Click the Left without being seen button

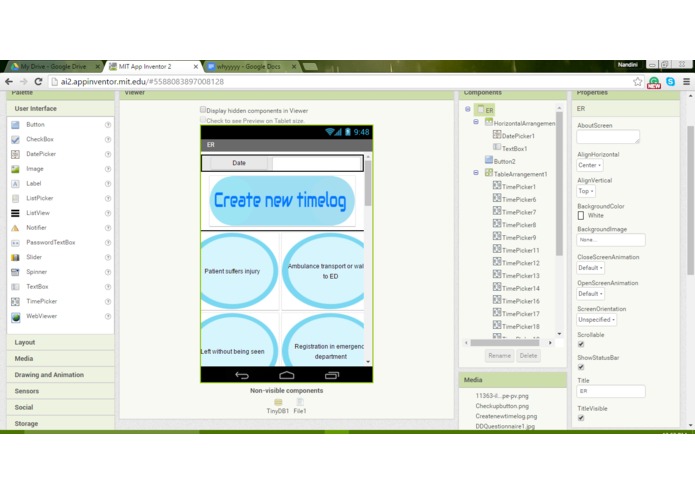[239, 339]
